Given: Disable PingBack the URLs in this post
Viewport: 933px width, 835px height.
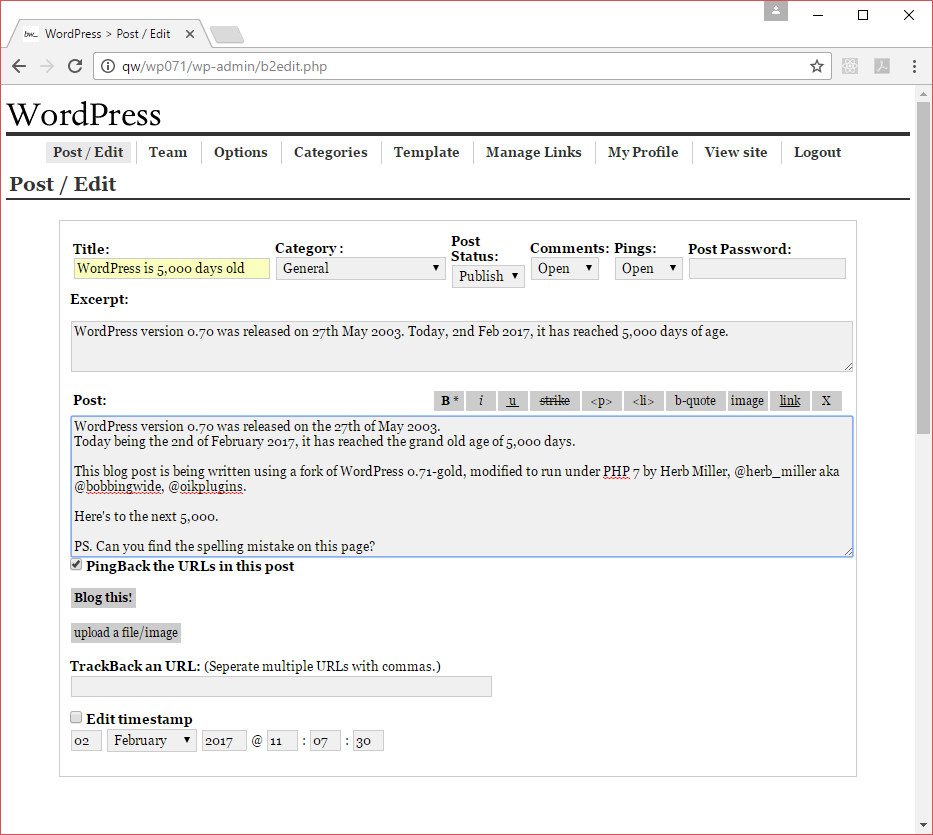Looking at the screenshot, I should coord(76,564).
